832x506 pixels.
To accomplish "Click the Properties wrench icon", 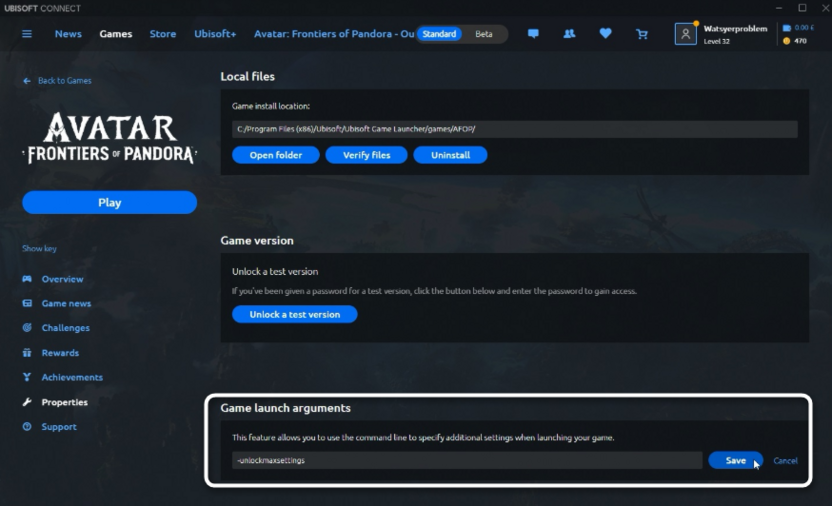I will point(27,402).
